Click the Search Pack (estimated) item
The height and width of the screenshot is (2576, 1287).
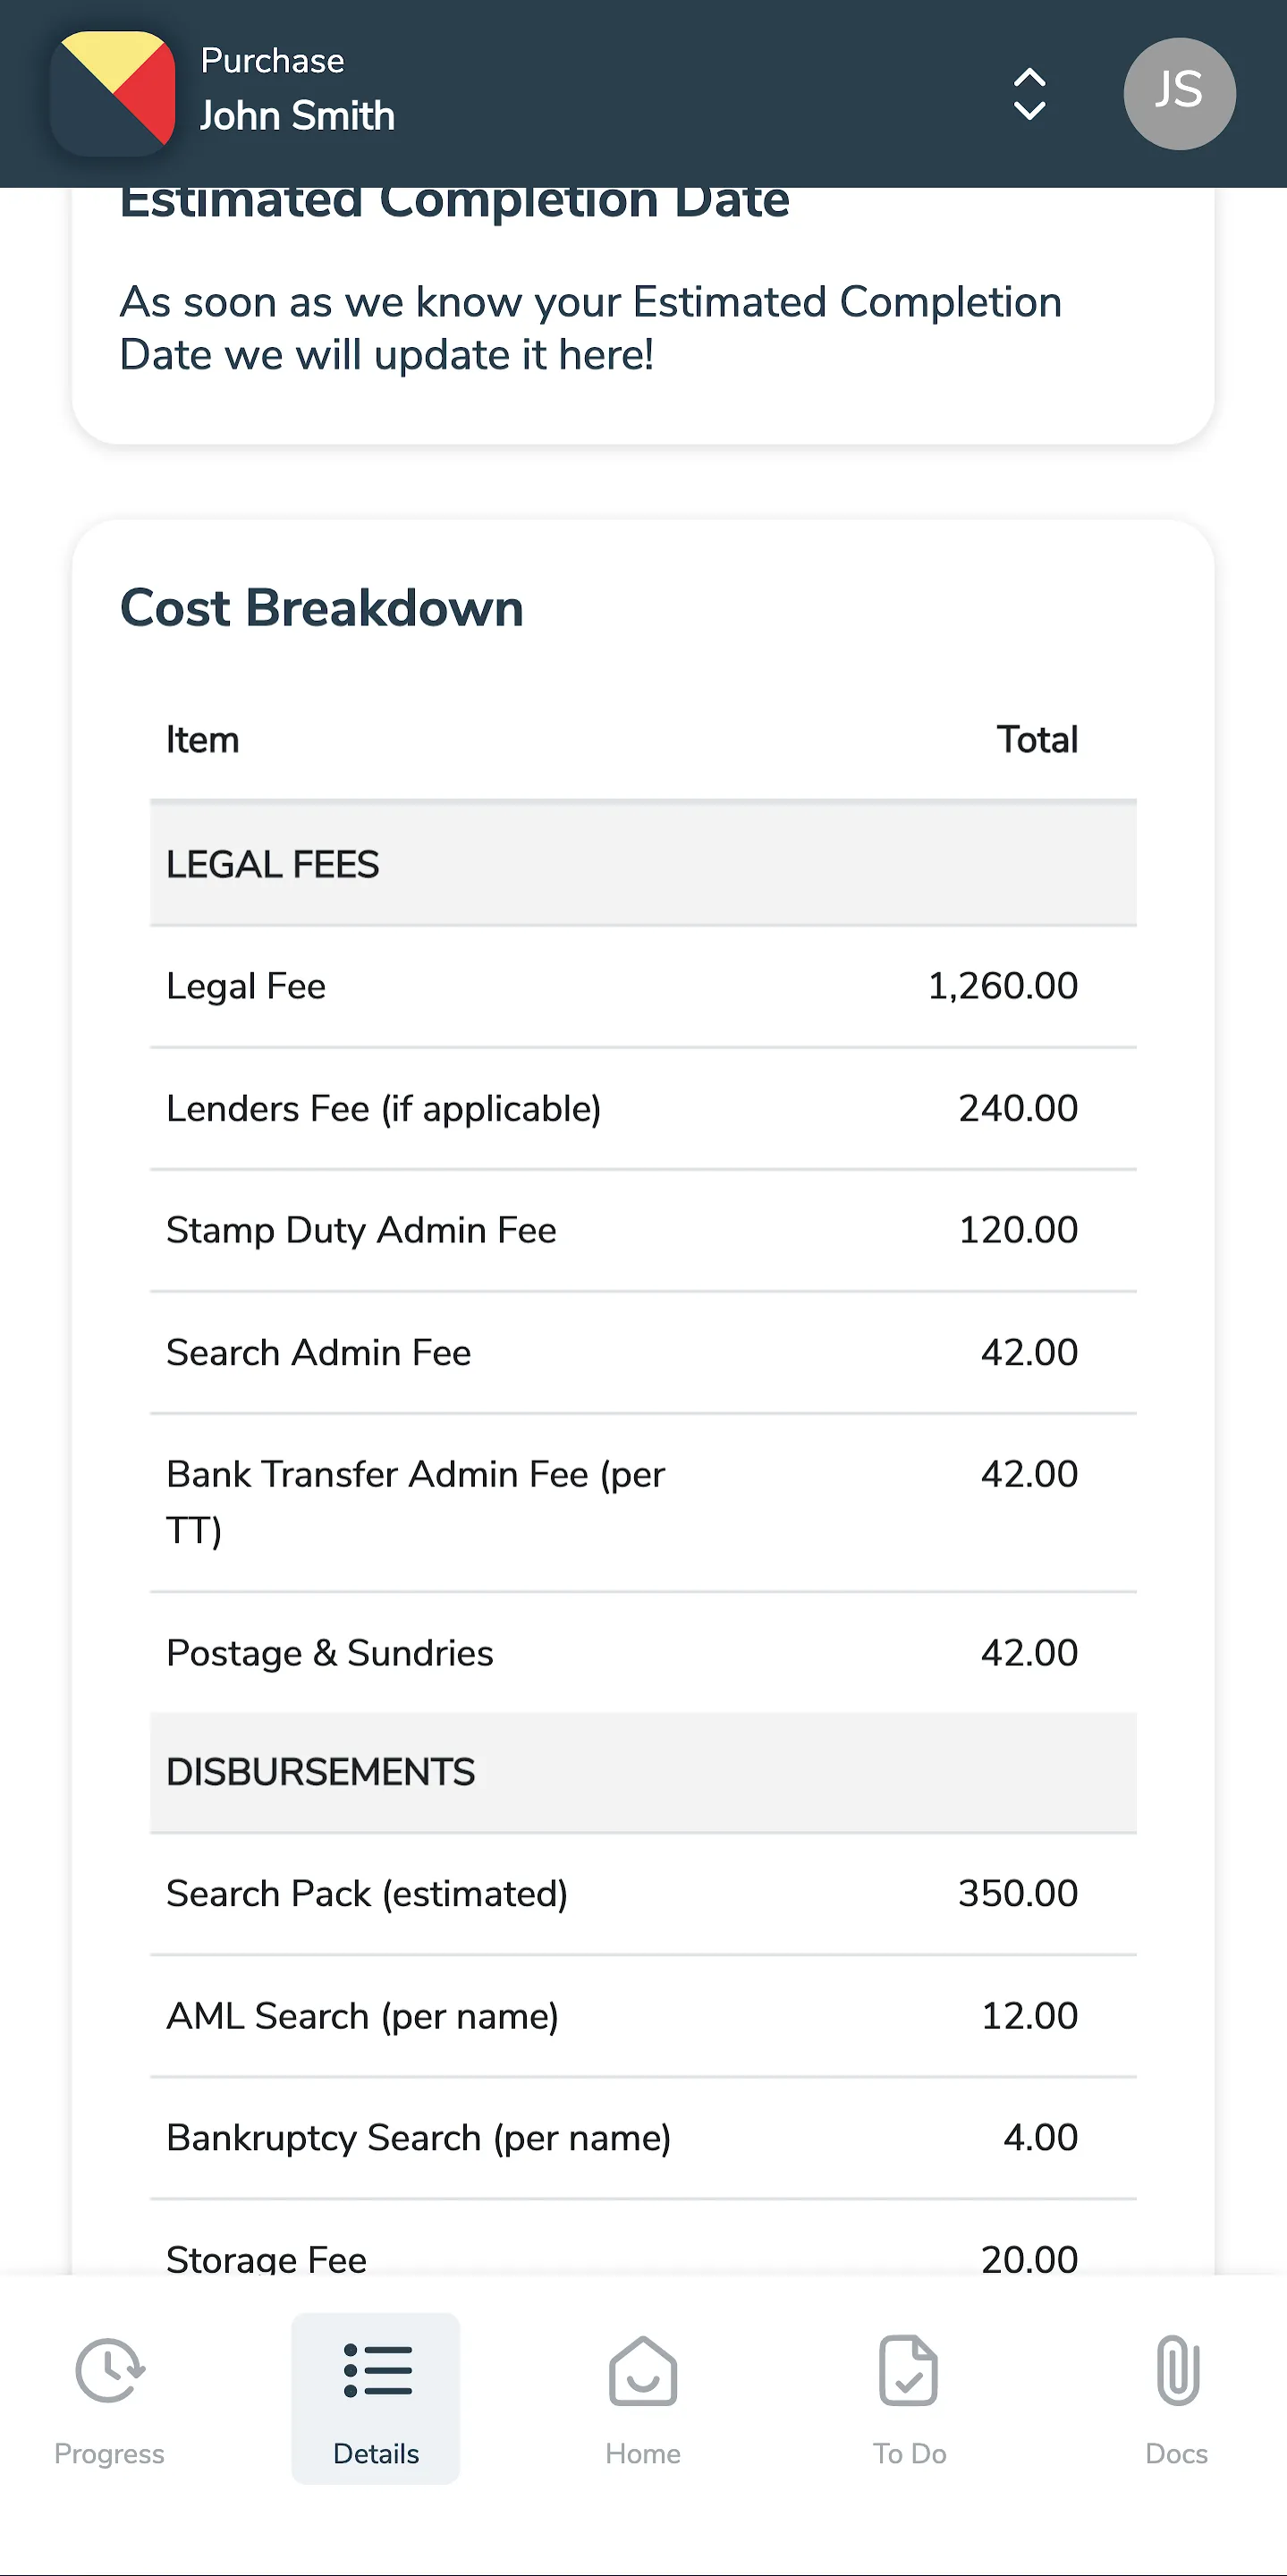(x=367, y=1894)
